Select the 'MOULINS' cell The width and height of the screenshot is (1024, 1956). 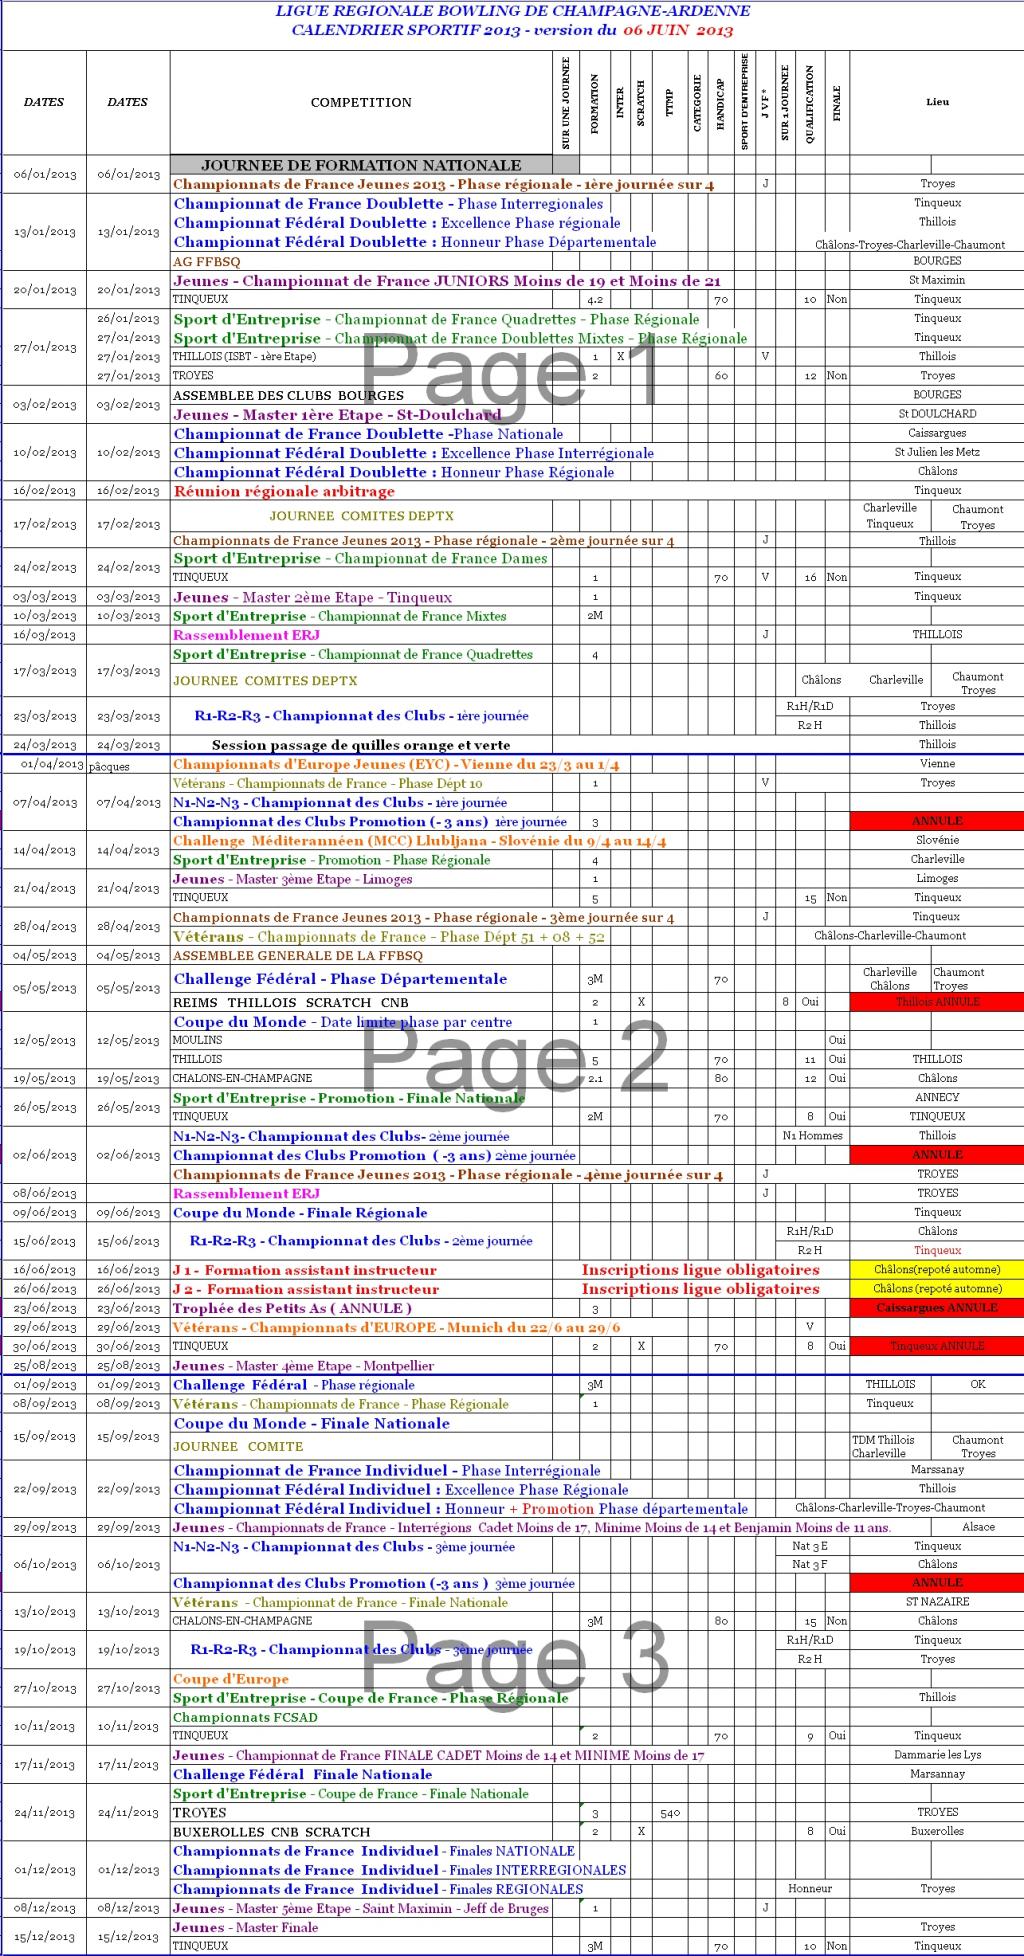pyautogui.click(x=197, y=1040)
